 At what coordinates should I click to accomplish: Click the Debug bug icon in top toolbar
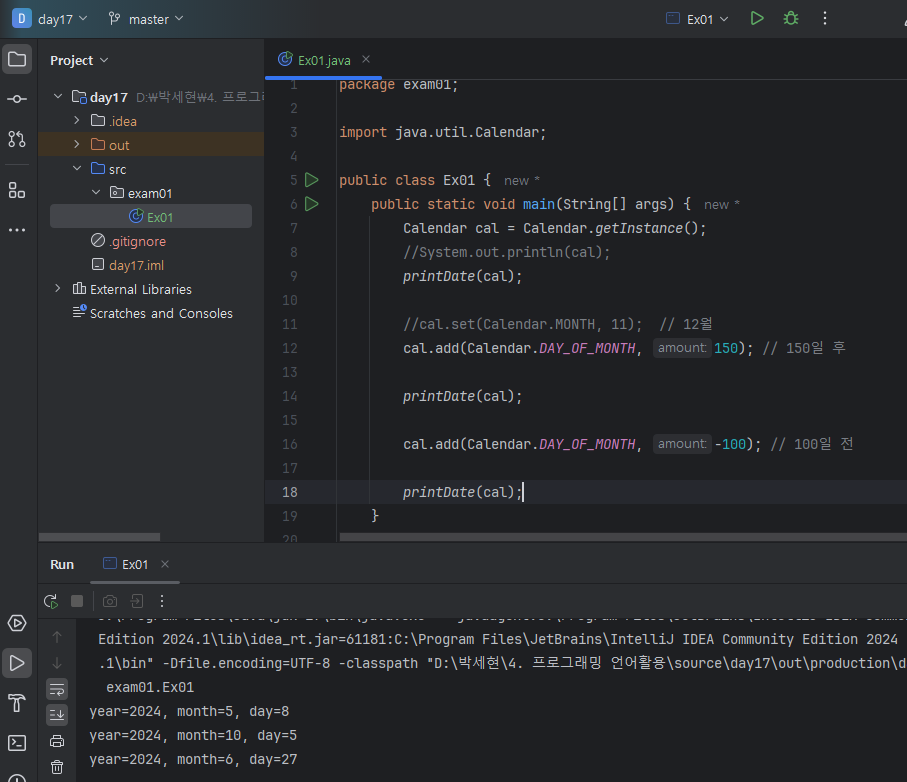(791, 18)
